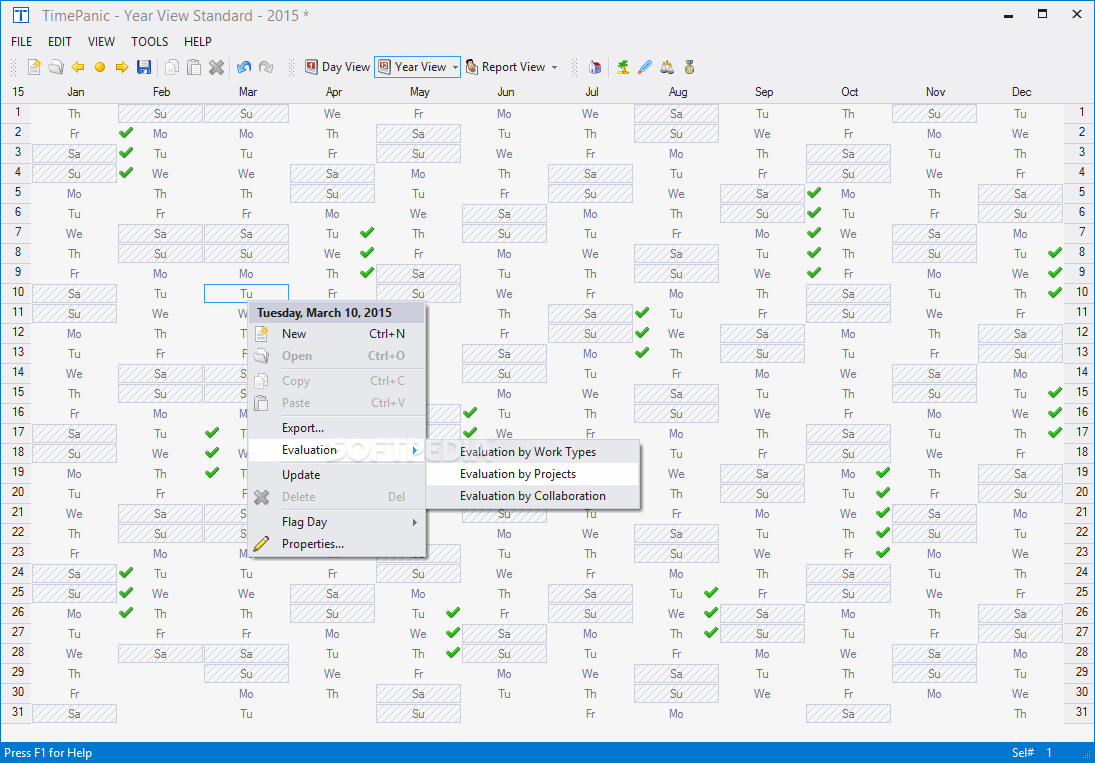
Task: Click the palm tree vacation icon
Action: click(622, 67)
